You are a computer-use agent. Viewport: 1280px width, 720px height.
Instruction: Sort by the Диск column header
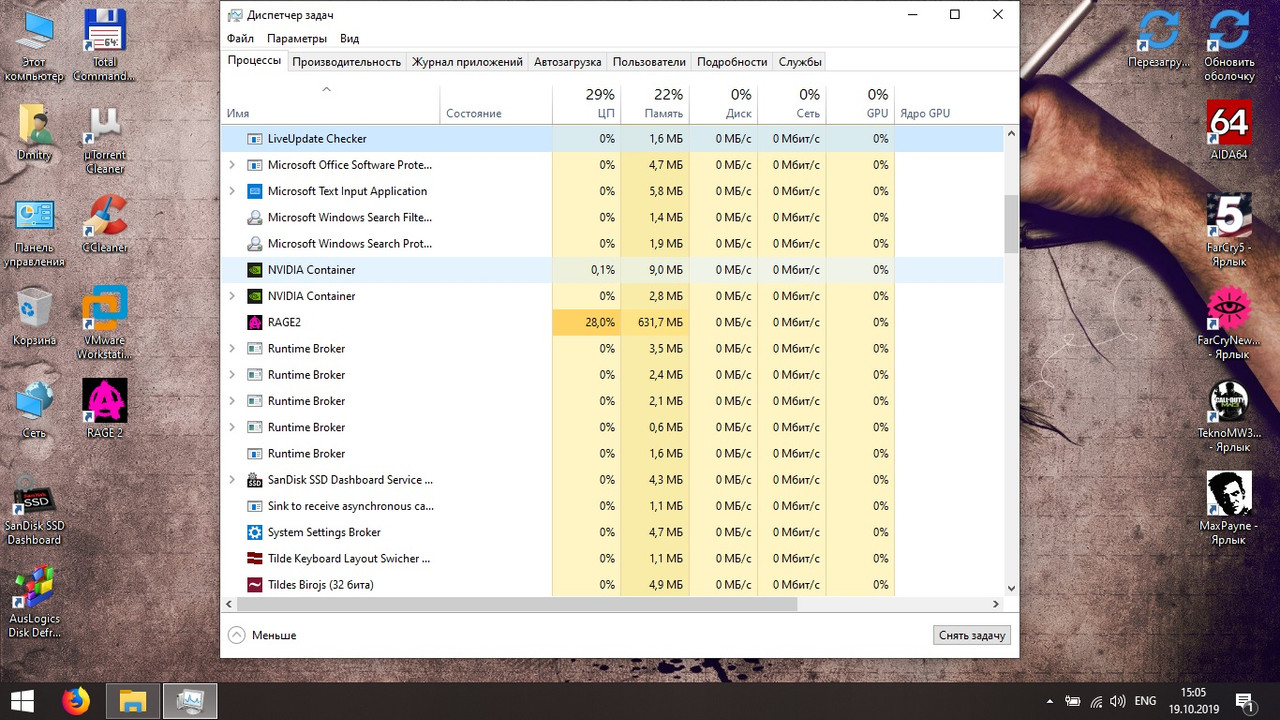tap(723, 103)
